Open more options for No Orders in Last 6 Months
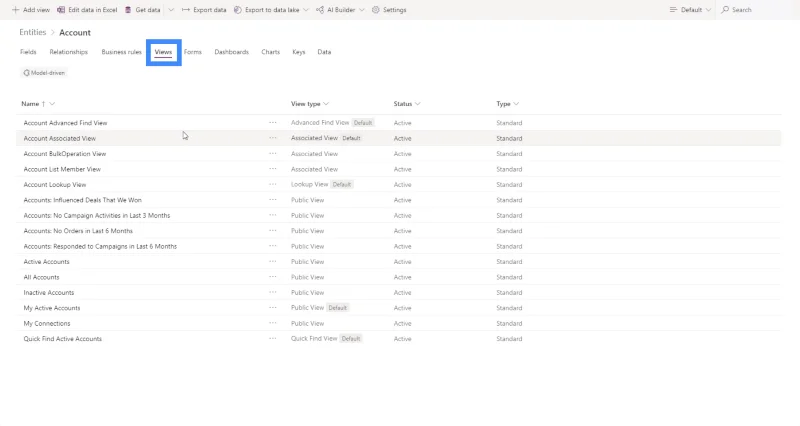This screenshot has height=426, width=800. coord(273,231)
